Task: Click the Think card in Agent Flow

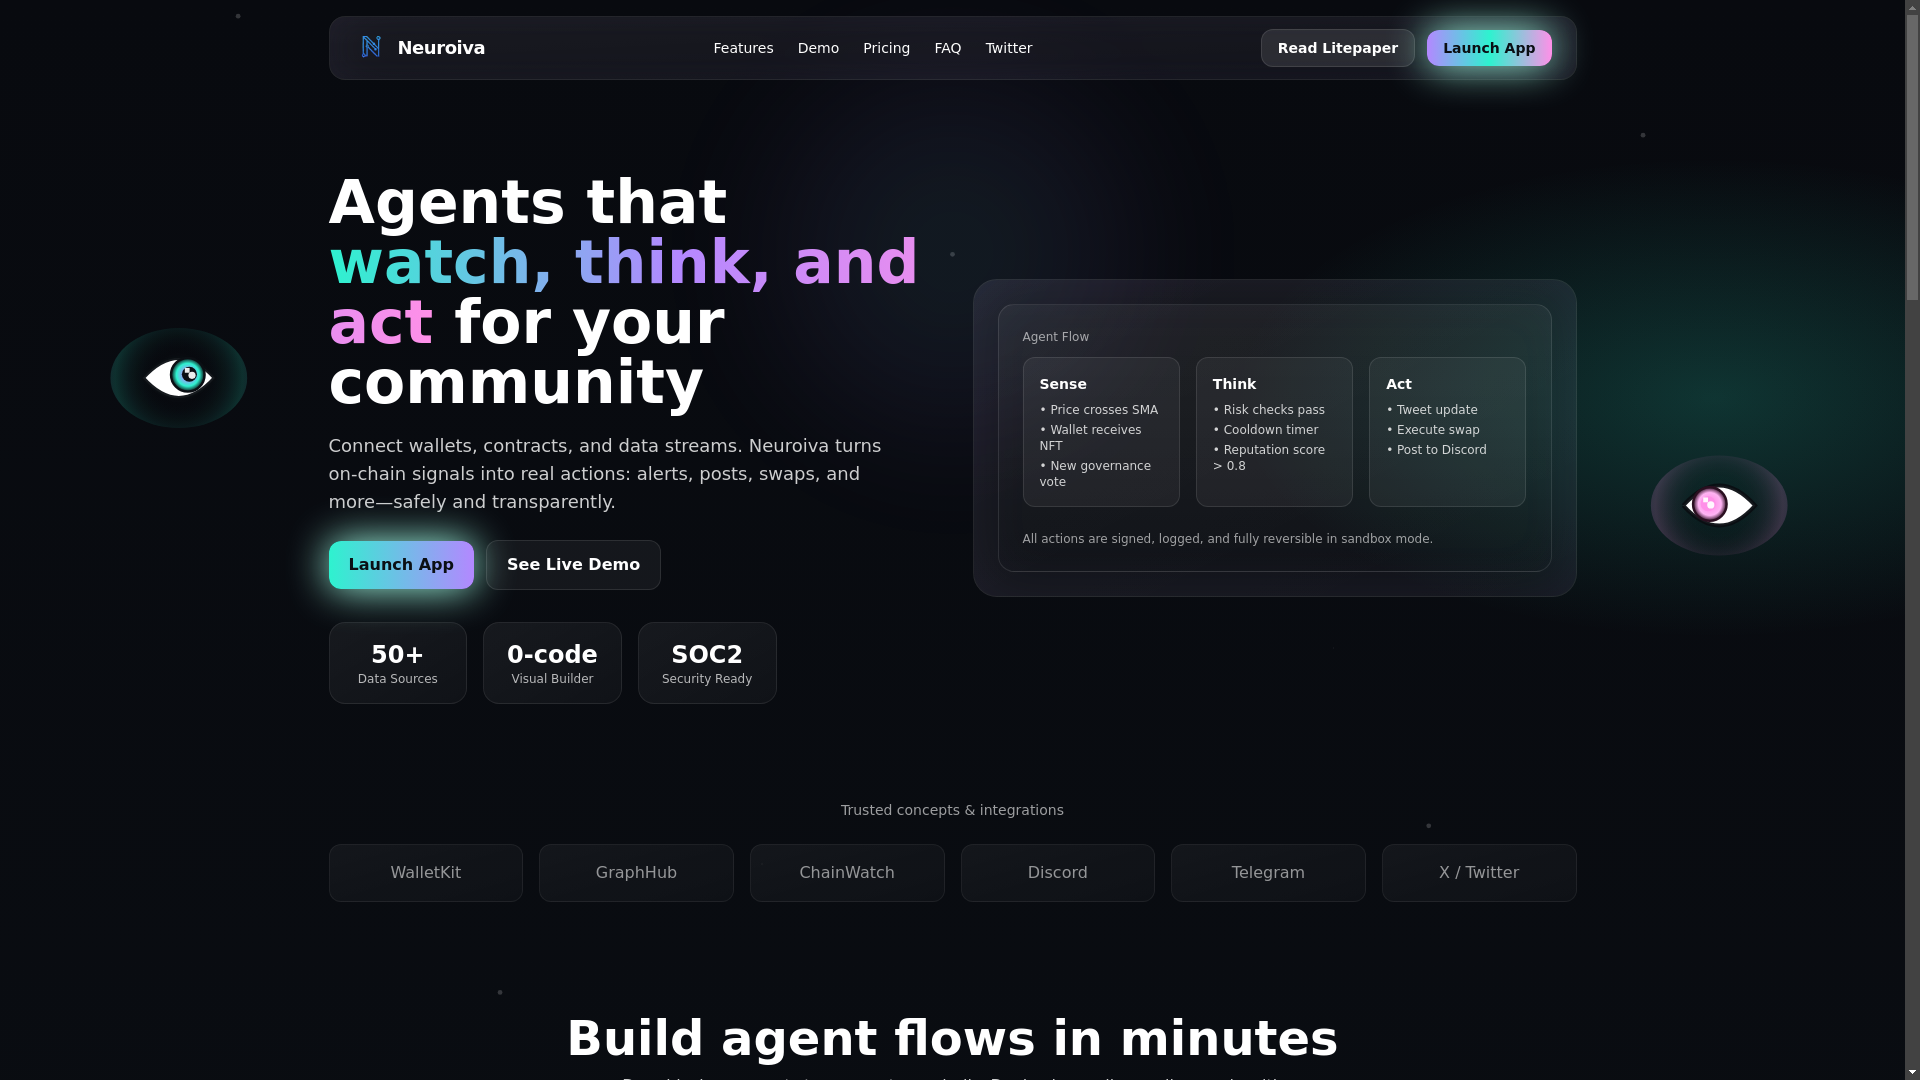Action: tap(1274, 432)
